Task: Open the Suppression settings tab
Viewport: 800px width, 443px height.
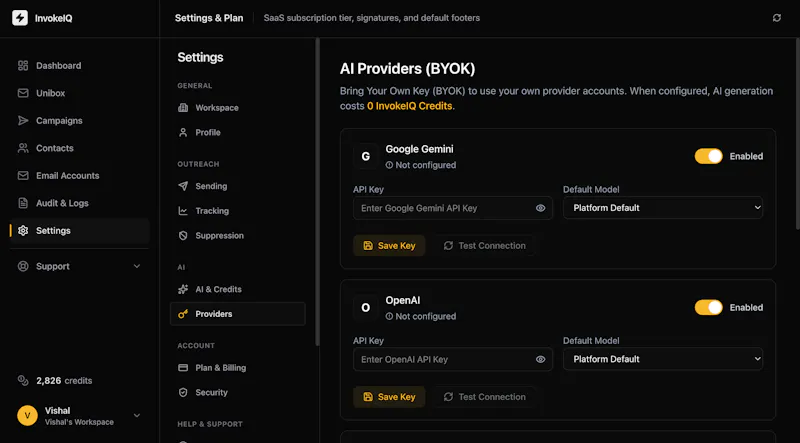Action: [x=238, y=235]
